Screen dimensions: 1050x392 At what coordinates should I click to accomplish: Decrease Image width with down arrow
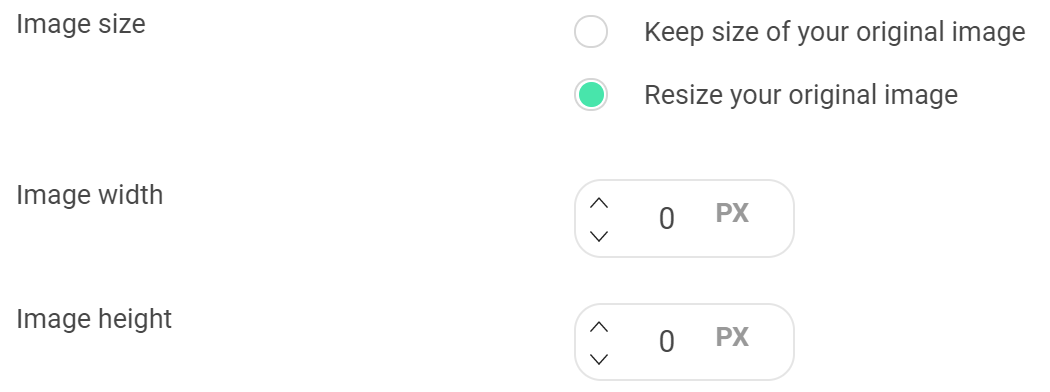click(x=599, y=236)
